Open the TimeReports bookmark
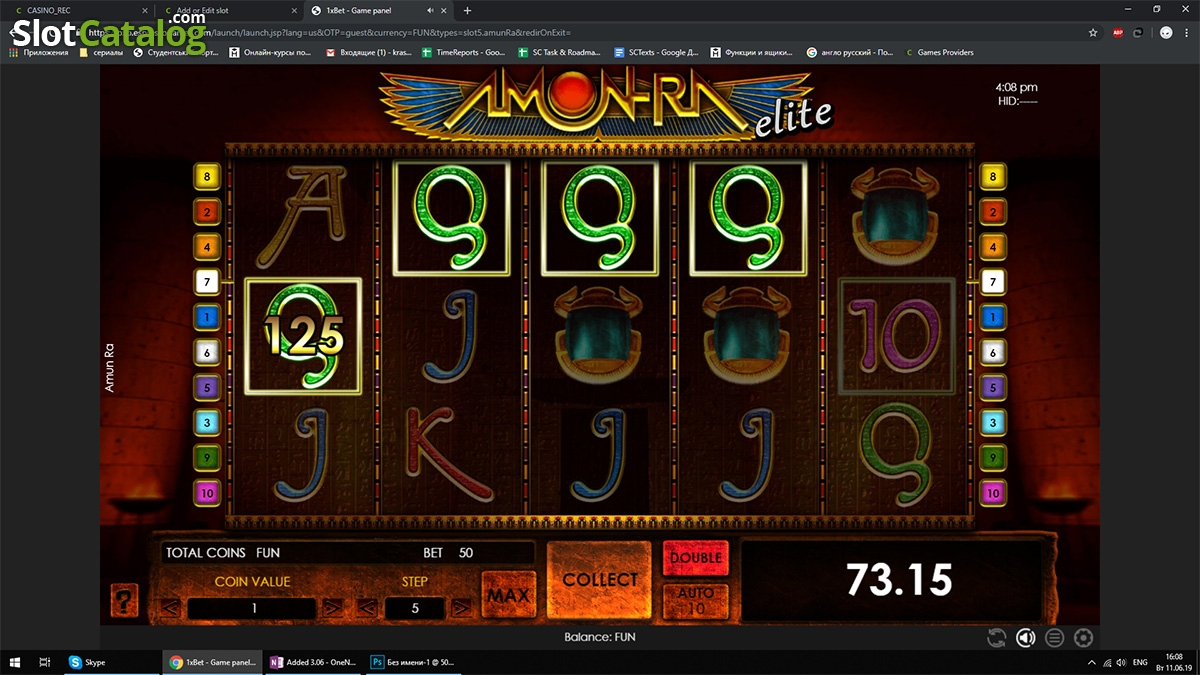The width and height of the screenshot is (1200, 675). [x=463, y=52]
